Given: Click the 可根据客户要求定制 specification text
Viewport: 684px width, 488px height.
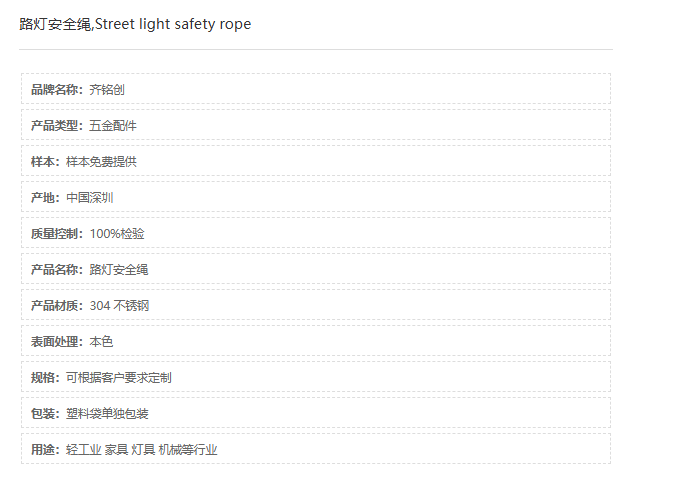Looking at the screenshot, I should coord(119,378).
